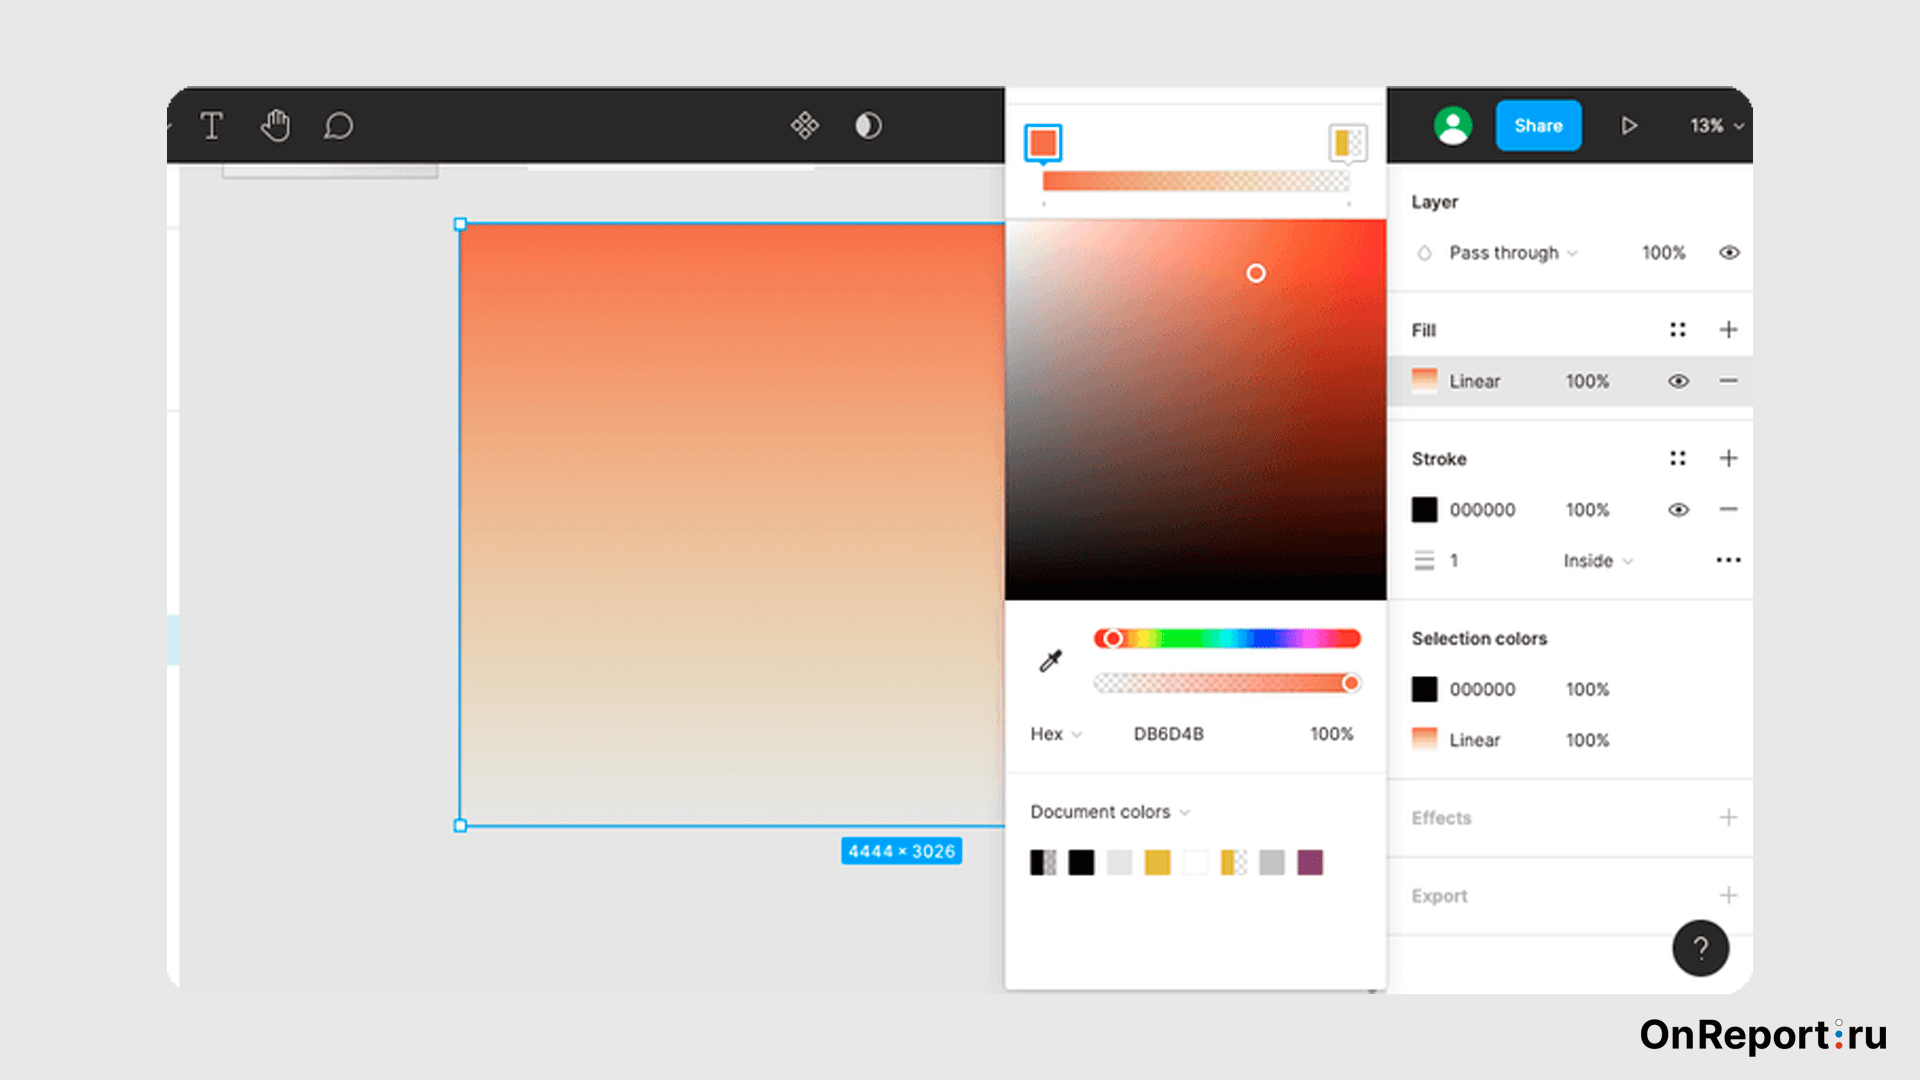Image resolution: width=1920 pixels, height=1080 pixels.
Task: Add an export setting with plus
Action: click(x=1728, y=896)
